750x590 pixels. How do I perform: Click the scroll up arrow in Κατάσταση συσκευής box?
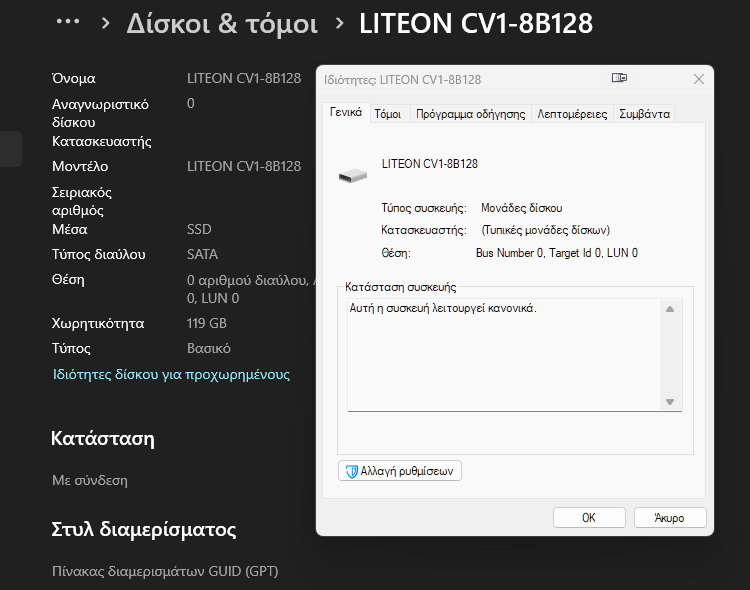[x=670, y=309]
